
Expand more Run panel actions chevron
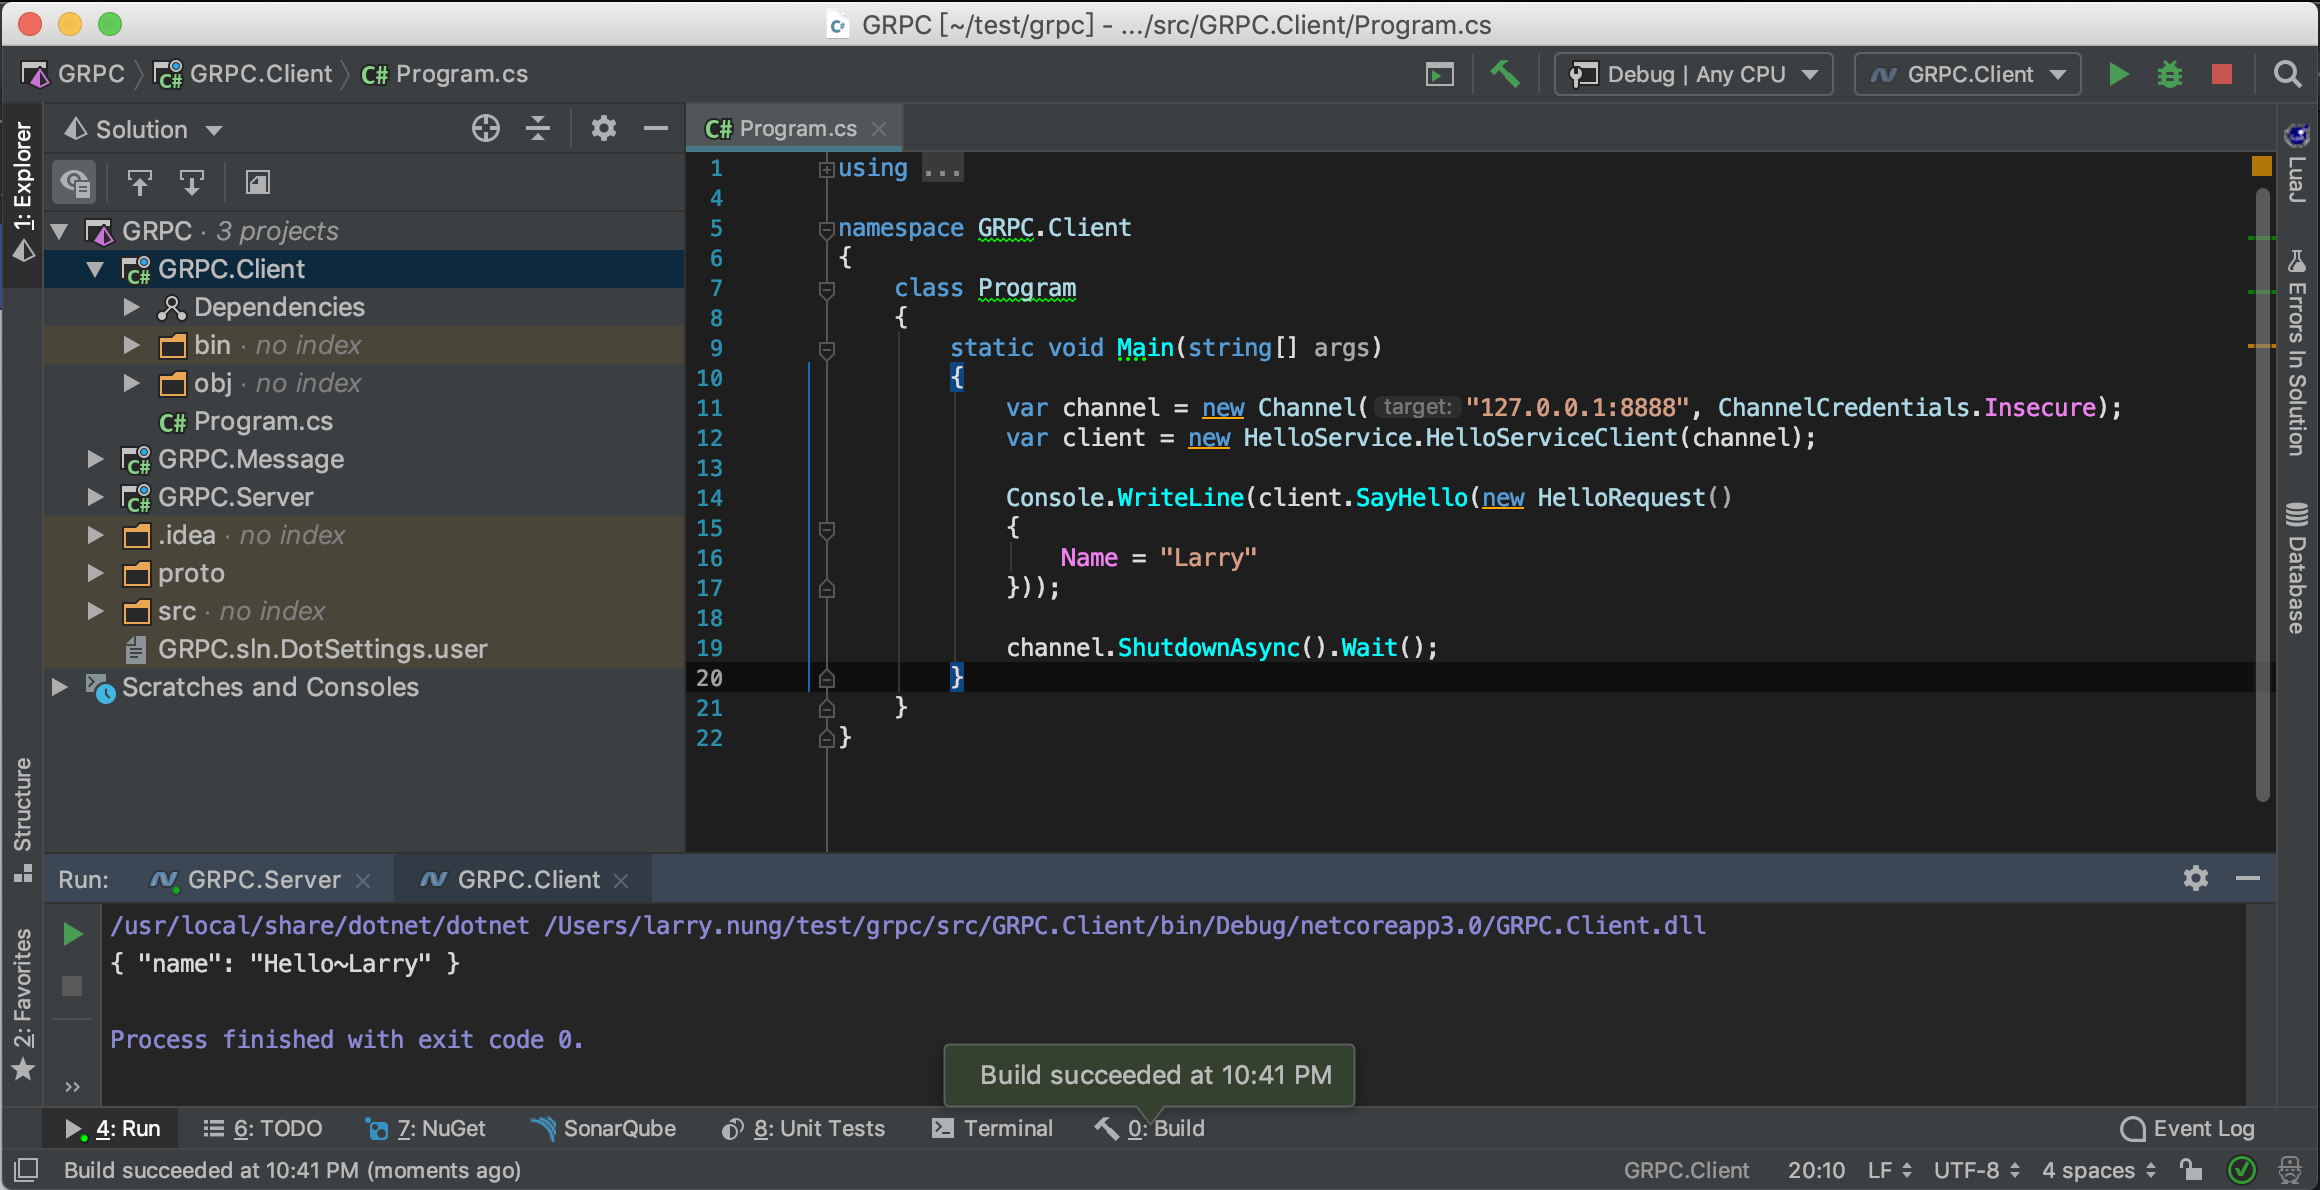[72, 1087]
